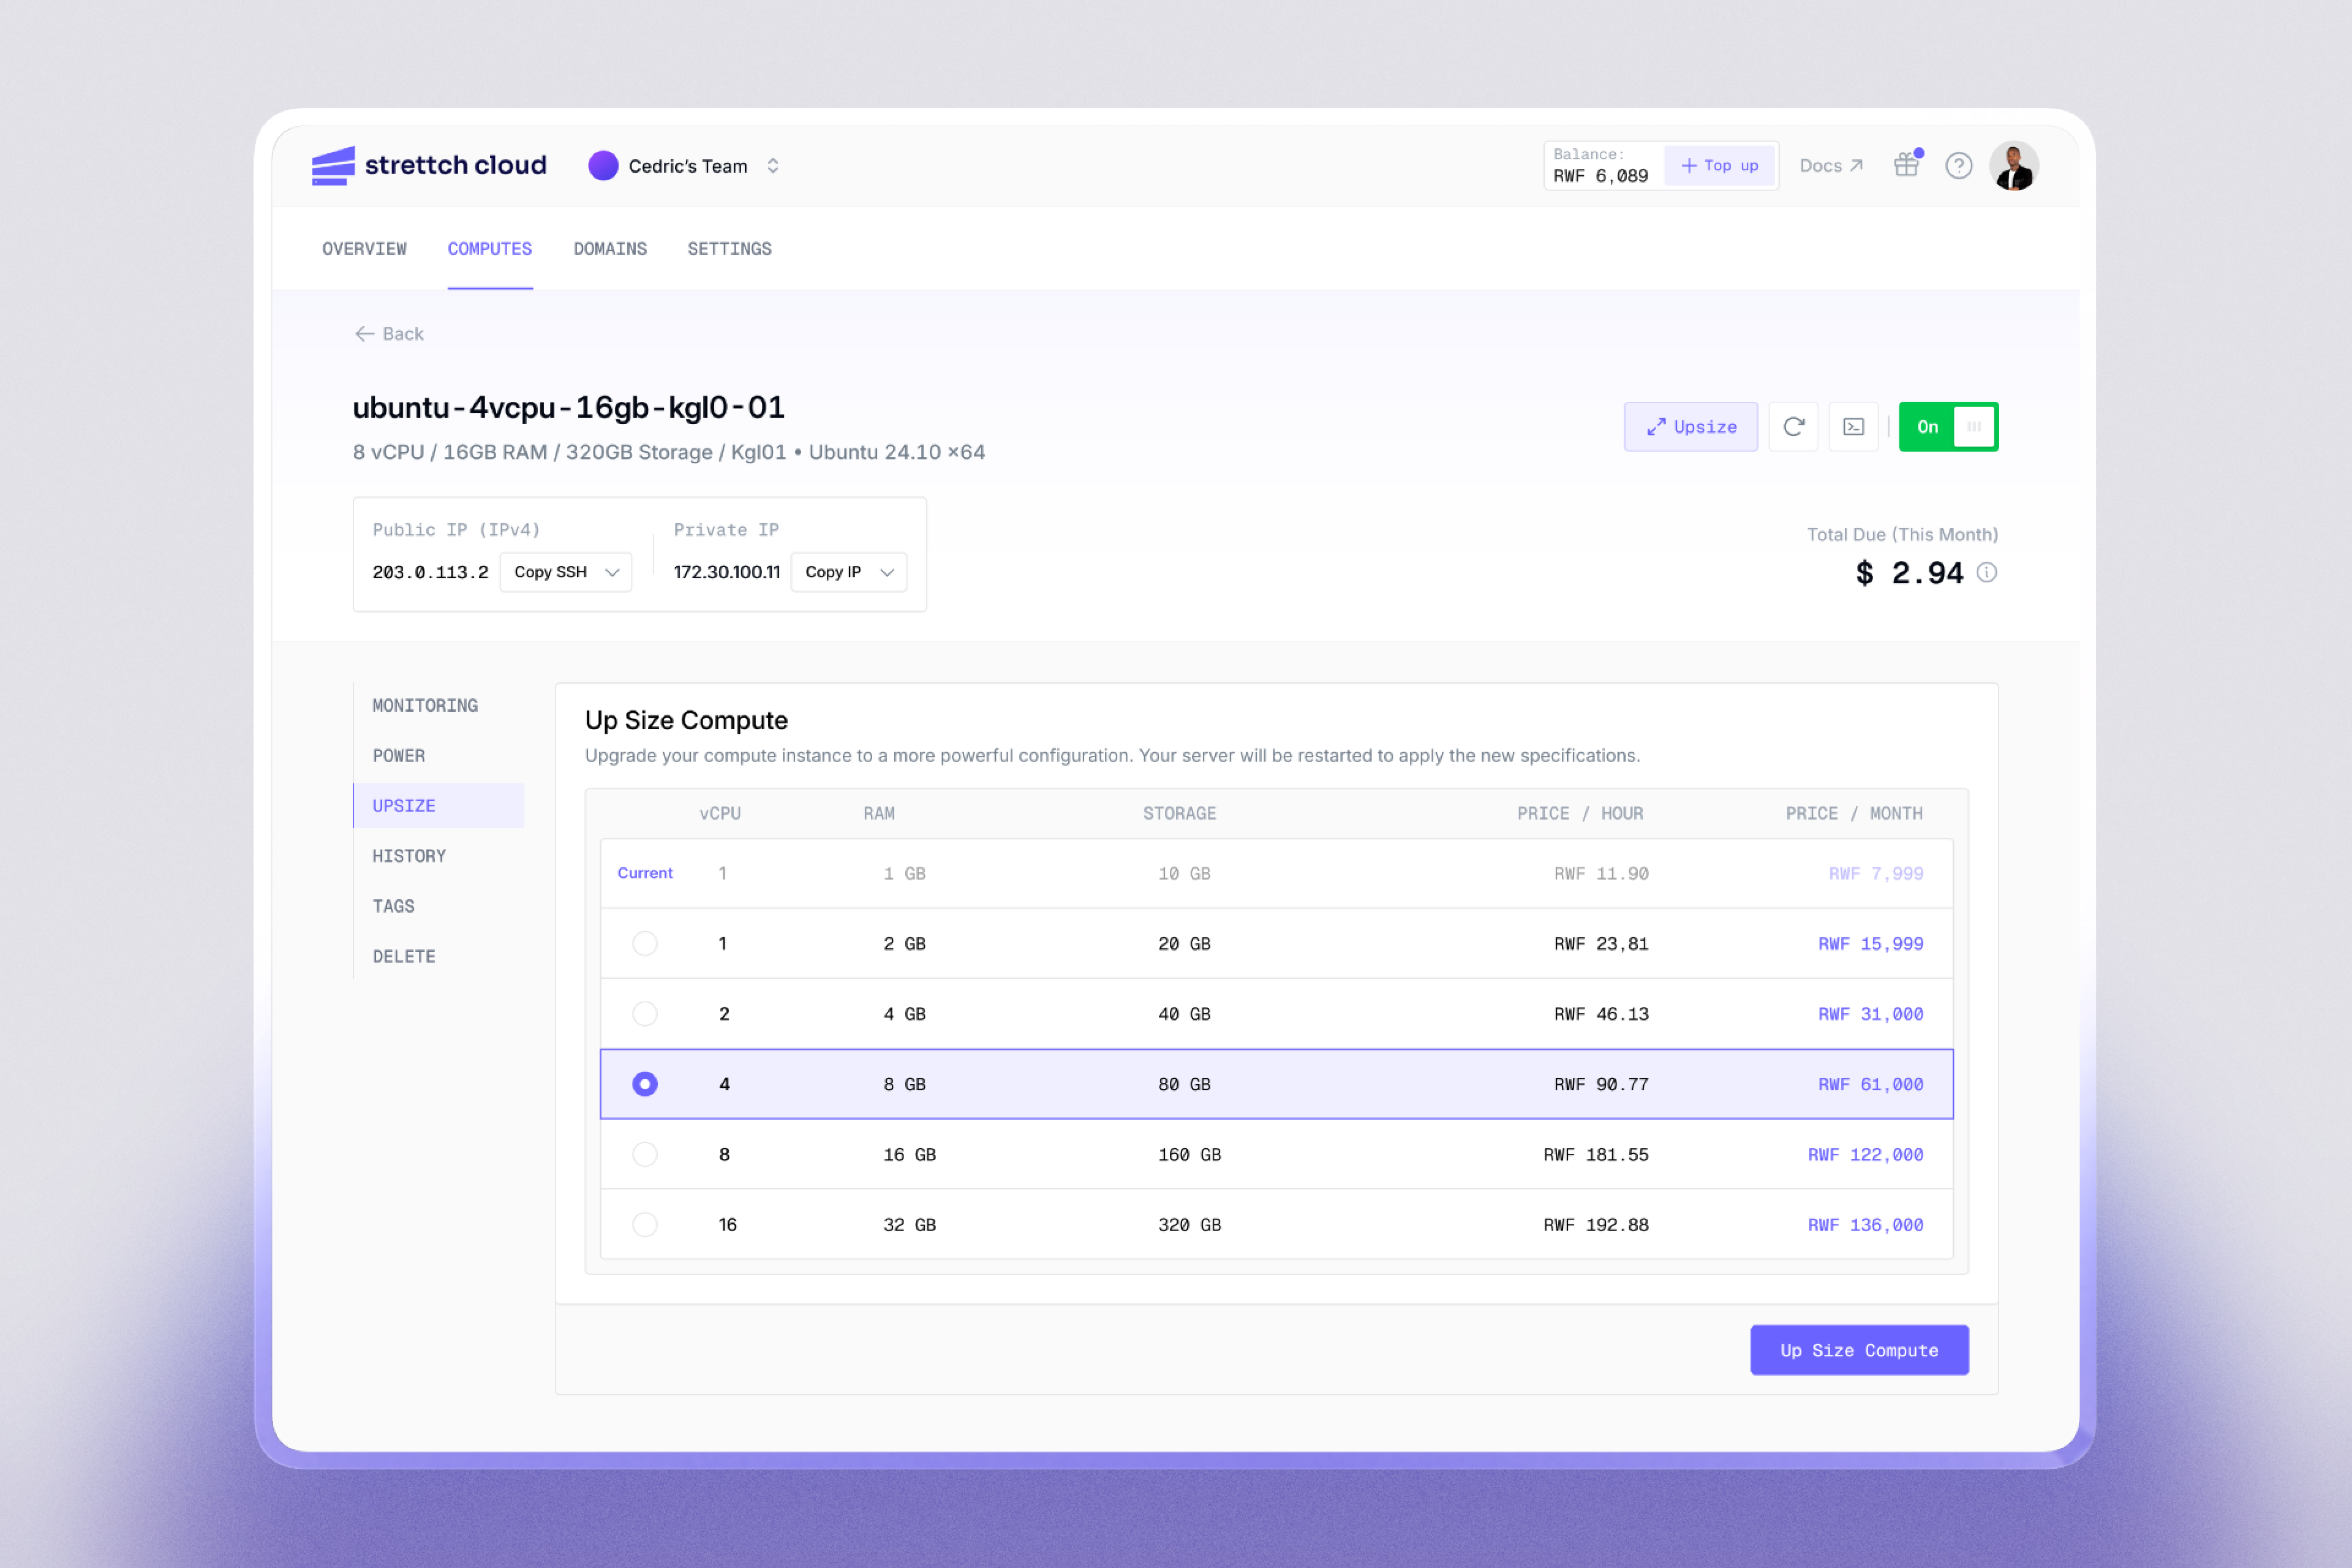Expand the Copy IP dropdown
2352x1568 pixels.
click(886, 572)
